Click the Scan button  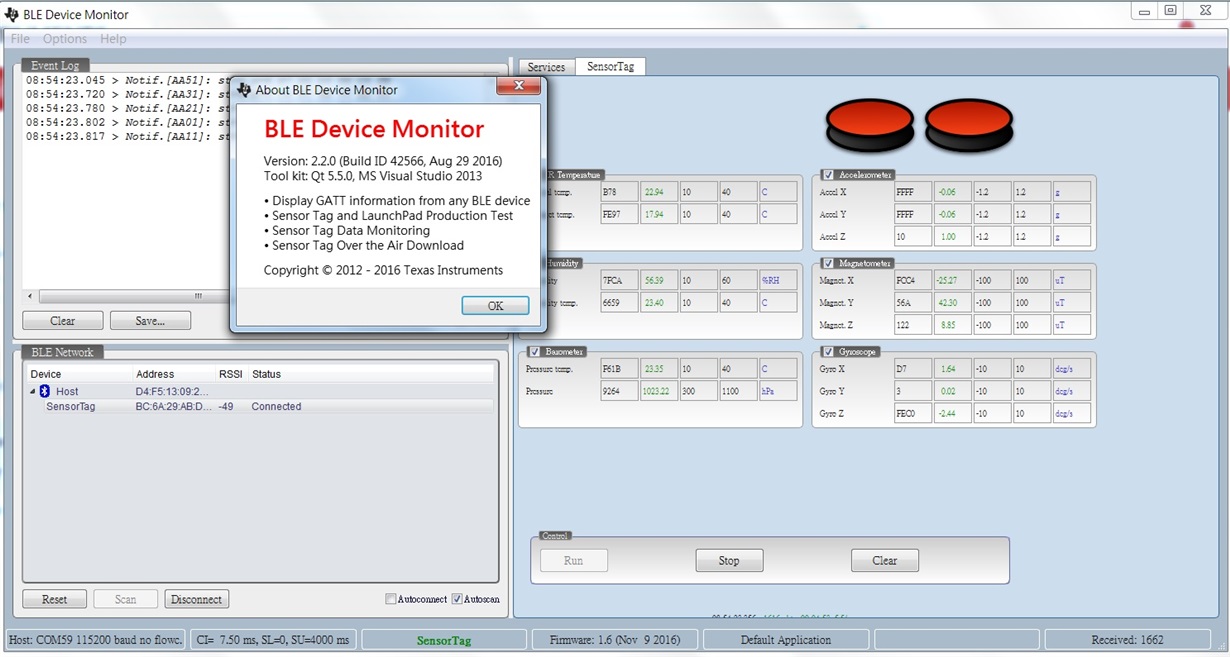click(125, 599)
